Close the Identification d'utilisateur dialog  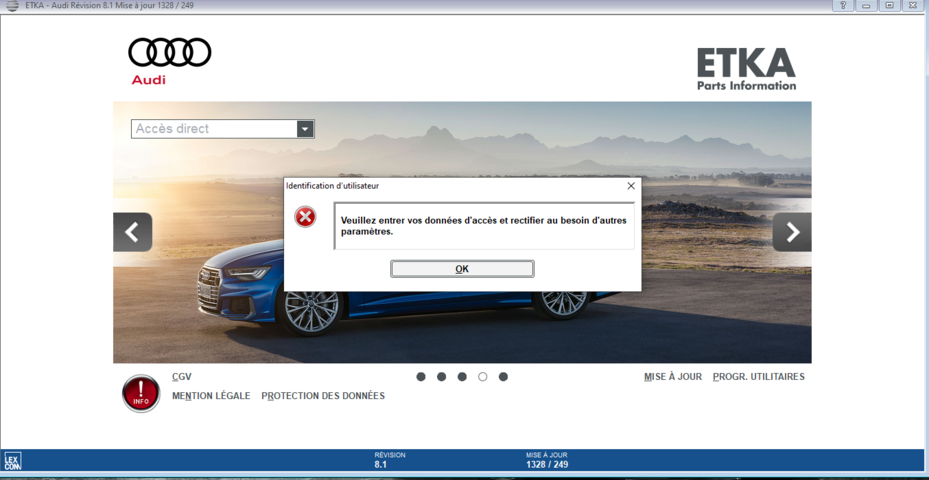pos(631,186)
